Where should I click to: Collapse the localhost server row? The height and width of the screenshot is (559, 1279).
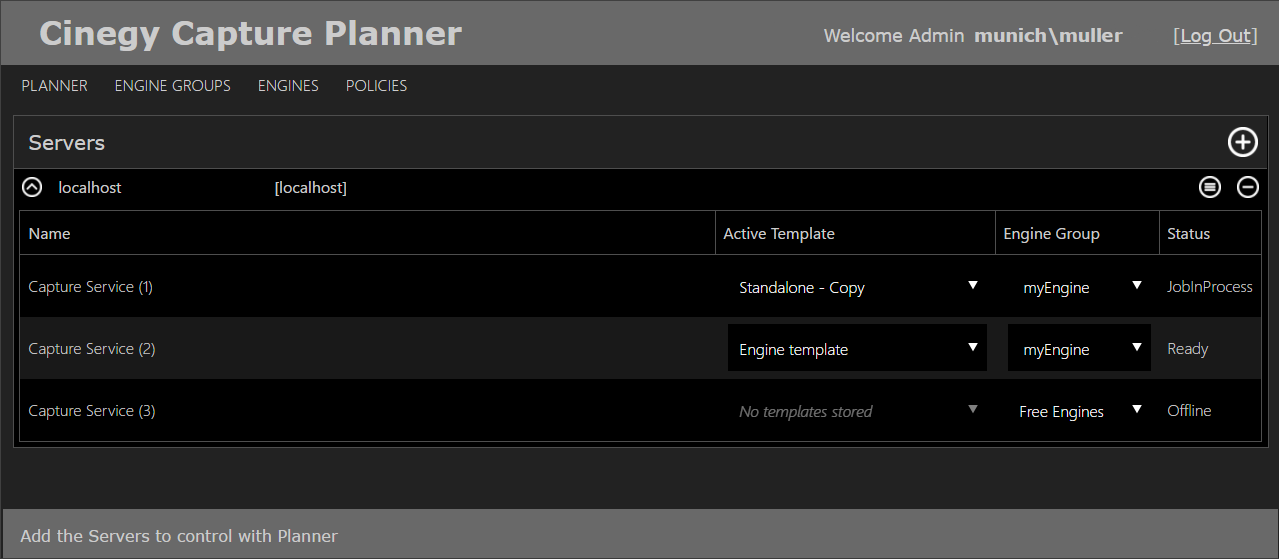coord(32,187)
